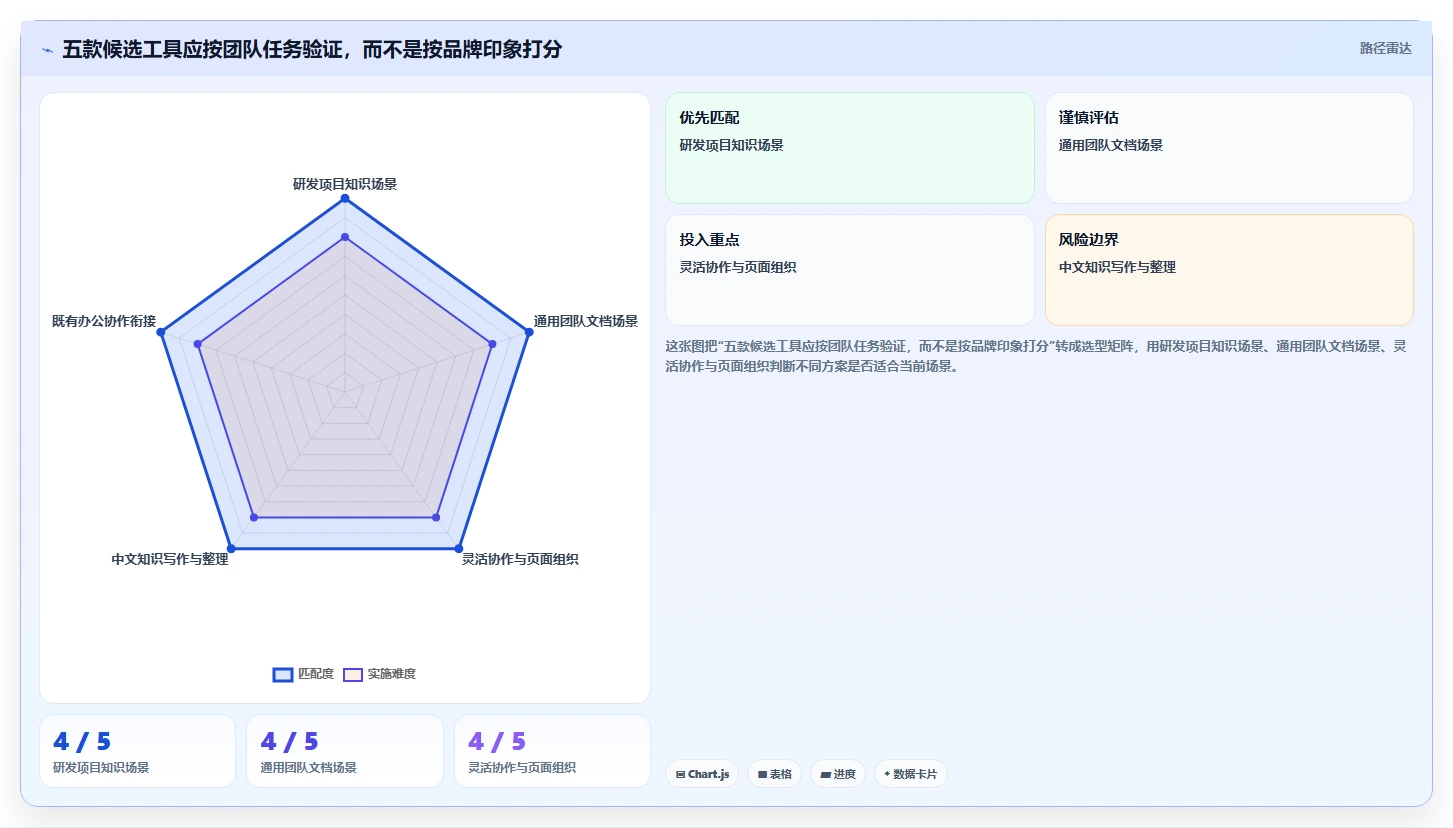Select the 中文知识写作与整理 radar axis label

click(170, 559)
